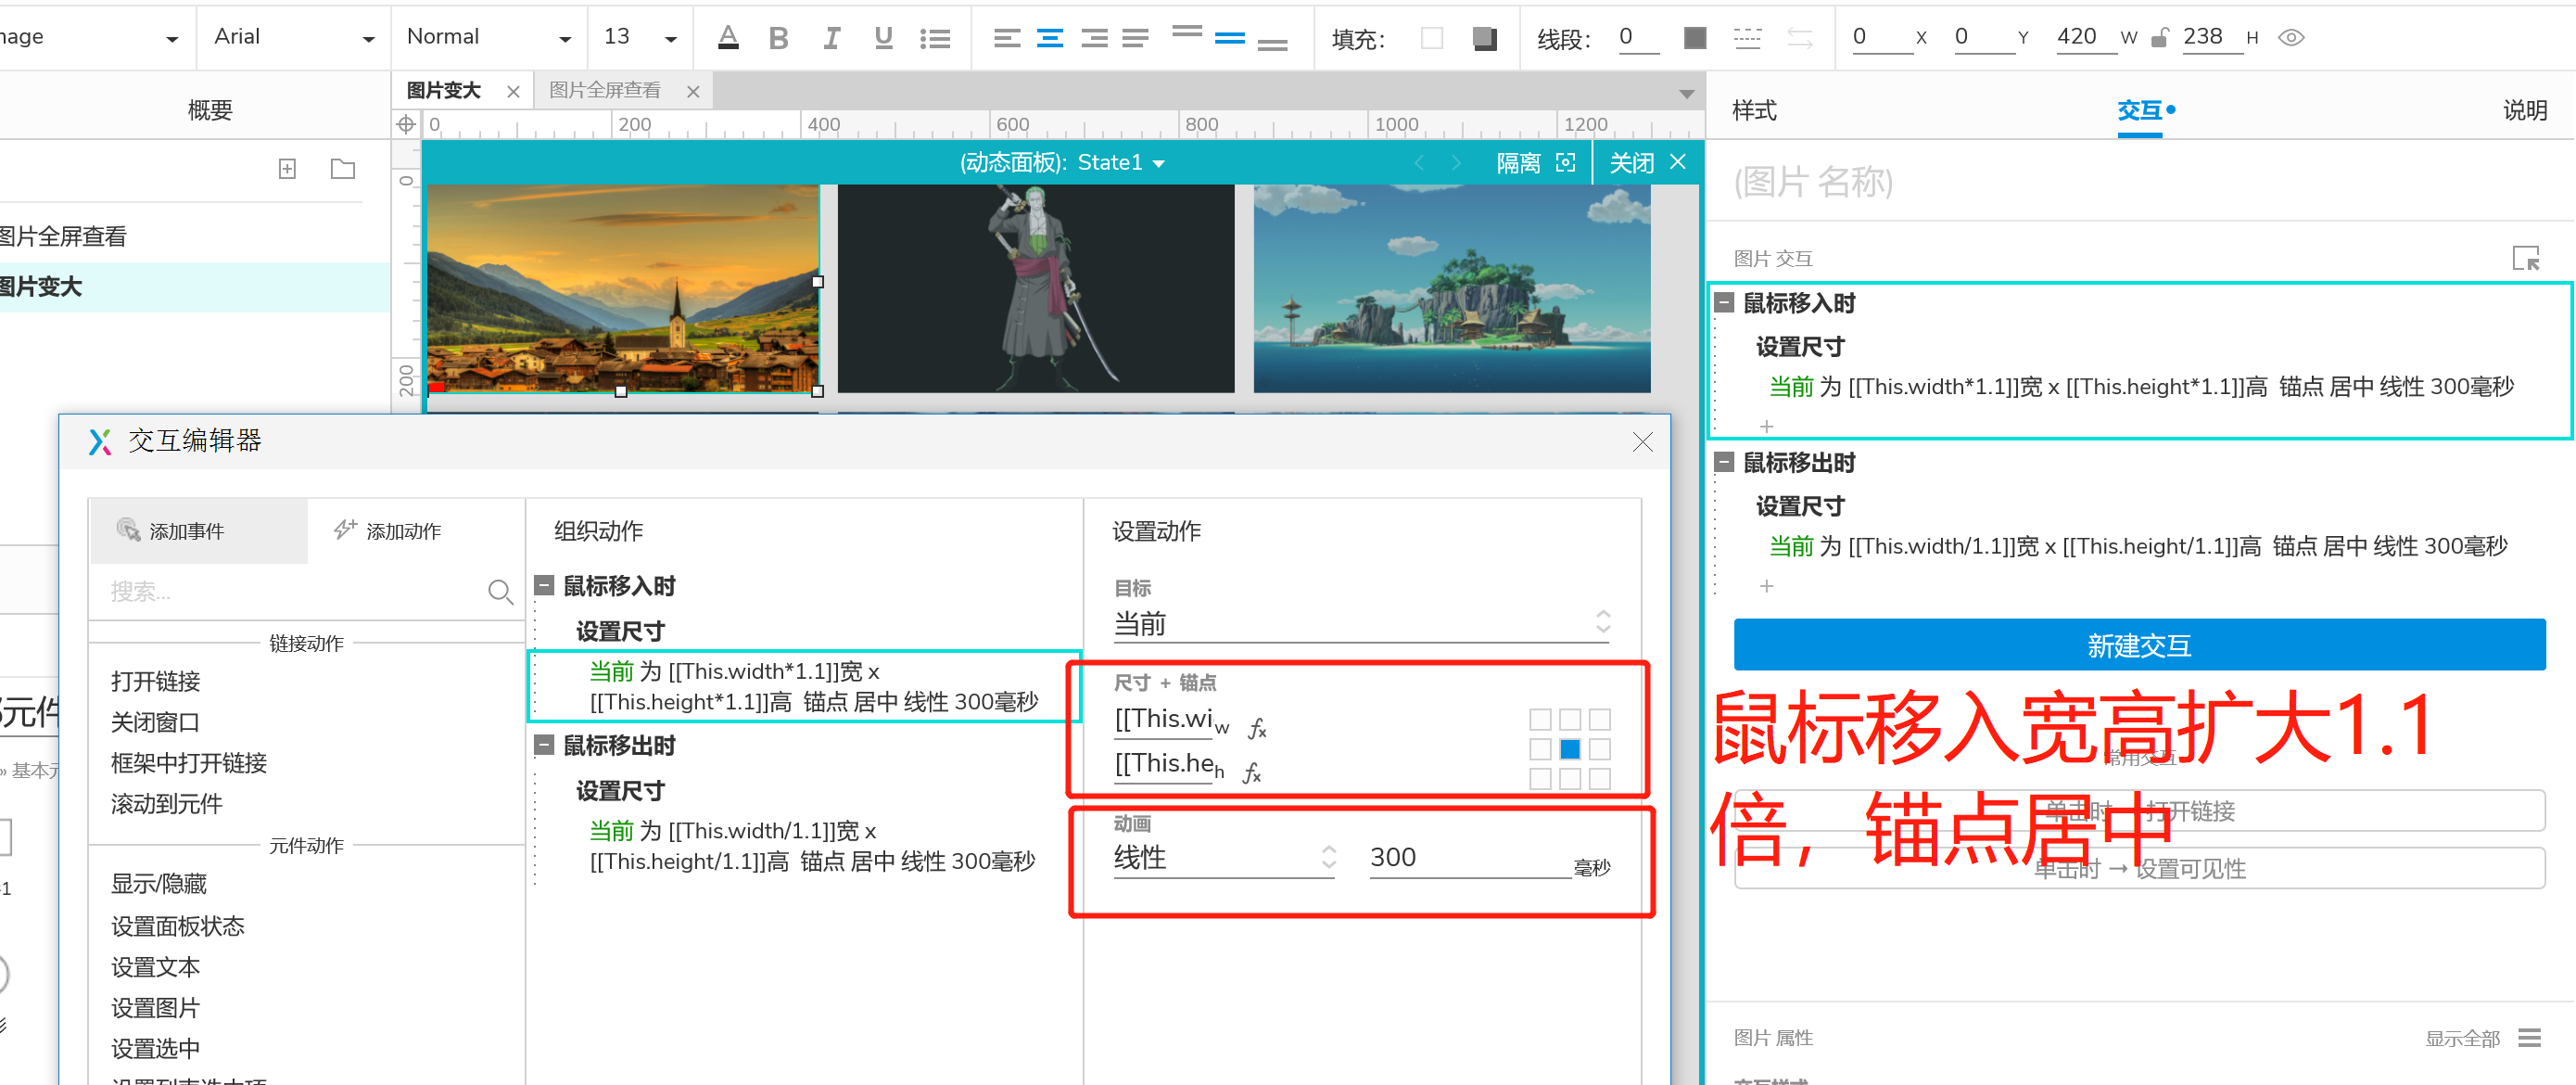Click search icon in interaction editor
Screen dimensions: 2576x1085
500,592
